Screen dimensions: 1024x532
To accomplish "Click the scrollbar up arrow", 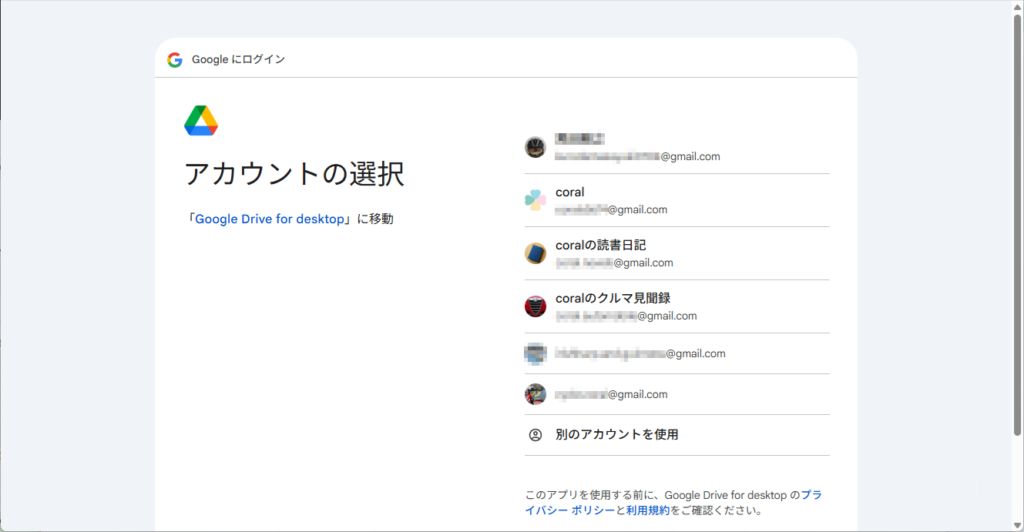I will point(1017,6).
